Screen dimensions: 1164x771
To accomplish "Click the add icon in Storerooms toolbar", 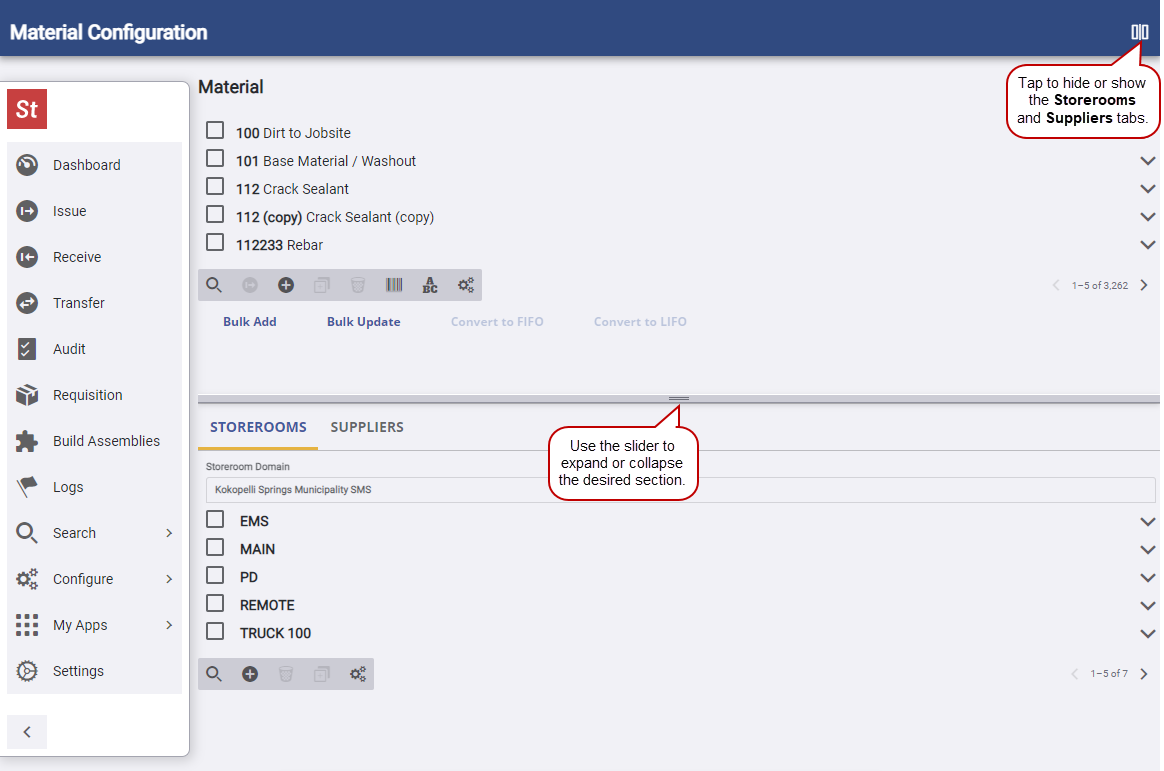I will [250, 674].
